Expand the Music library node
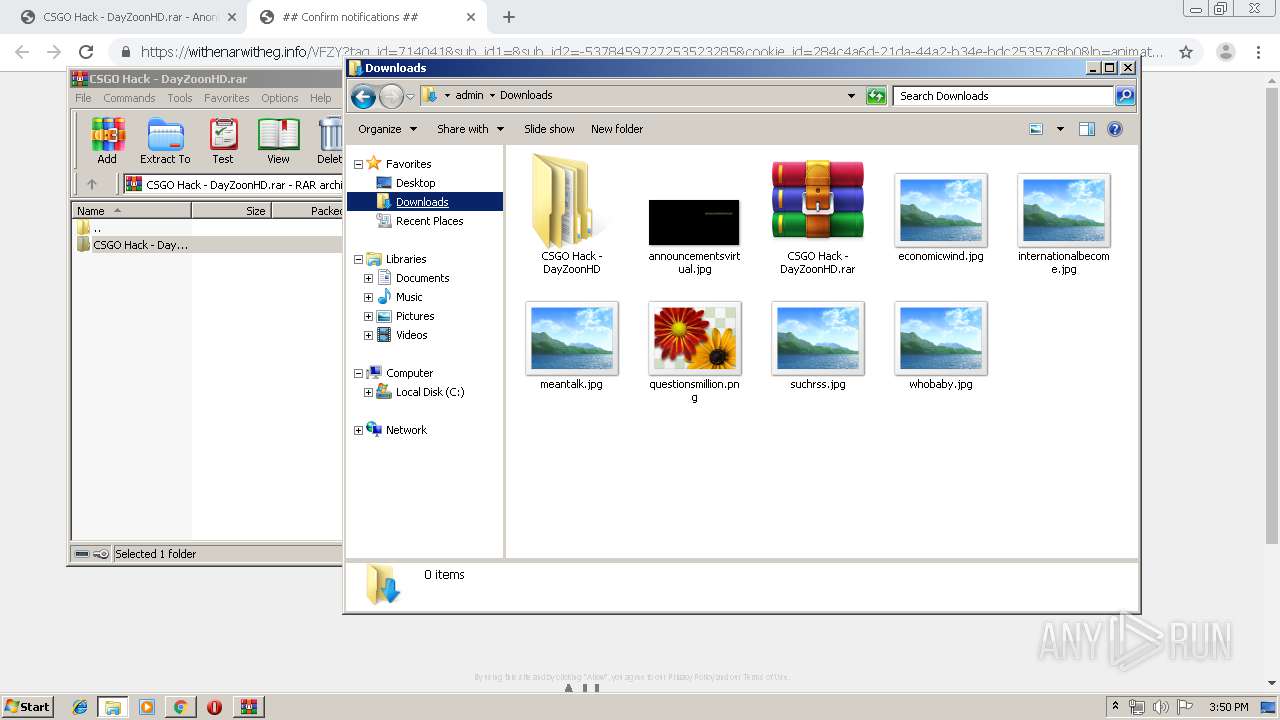The height and width of the screenshot is (720, 1280). pos(368,297)
